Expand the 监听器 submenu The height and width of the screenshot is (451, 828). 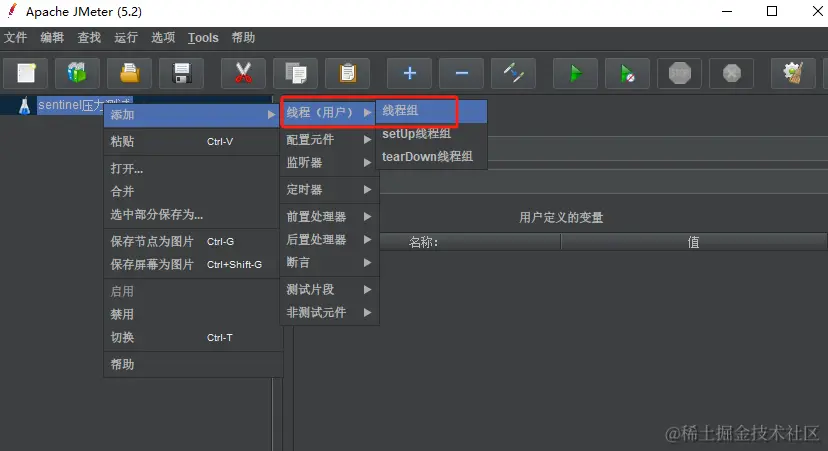330,163
